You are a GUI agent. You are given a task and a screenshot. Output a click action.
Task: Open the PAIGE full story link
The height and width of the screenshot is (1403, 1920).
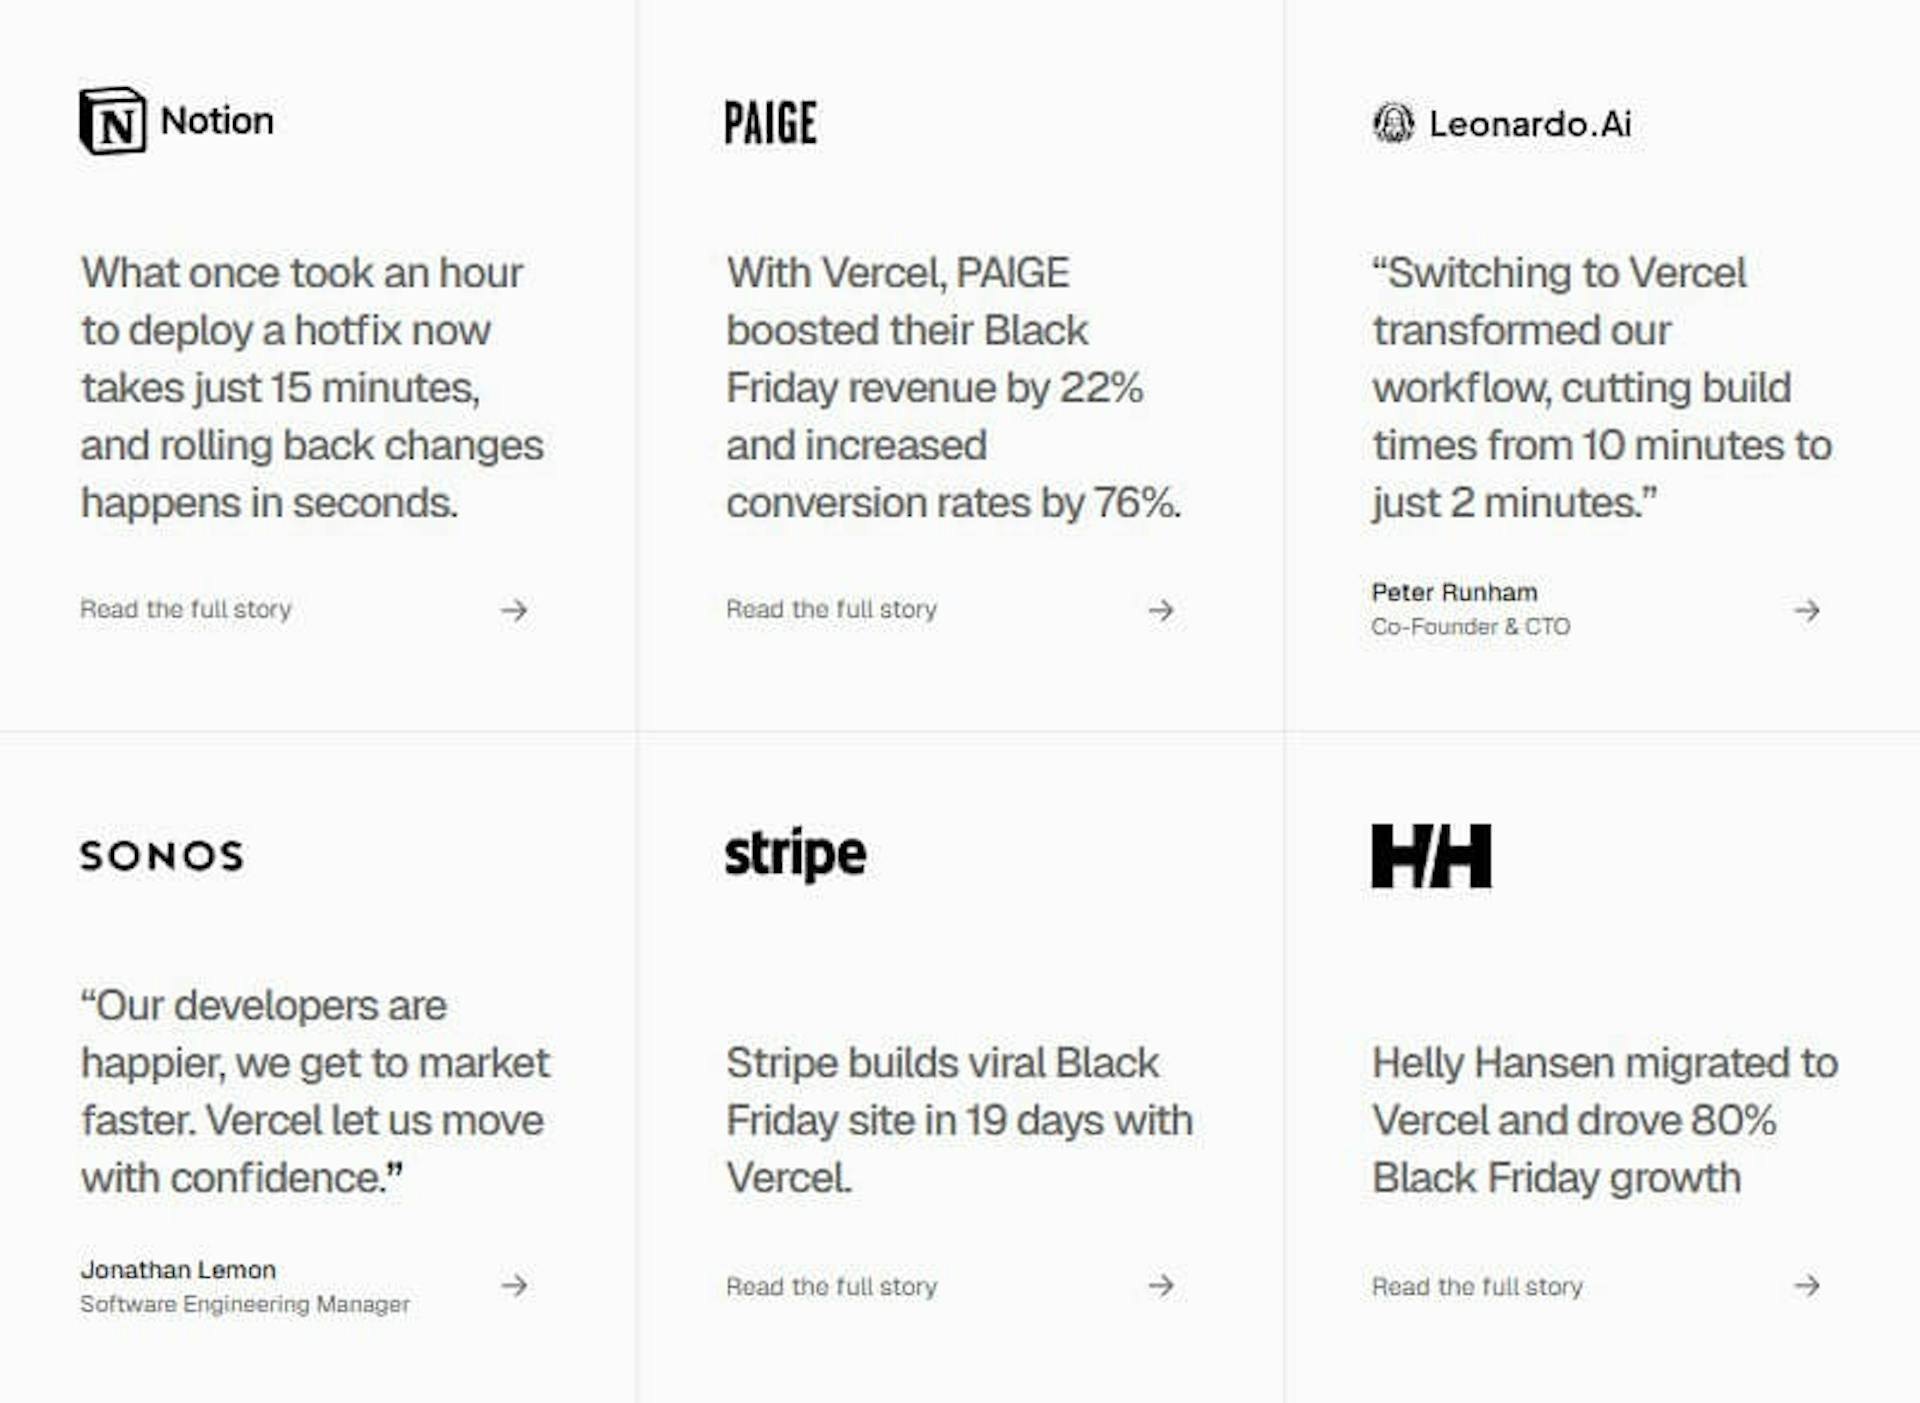point(832,610)
